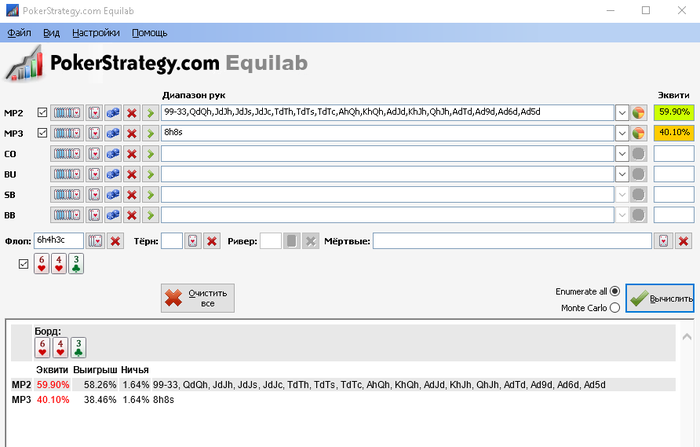Click green arrow in MP3 row

pos(150,133)
